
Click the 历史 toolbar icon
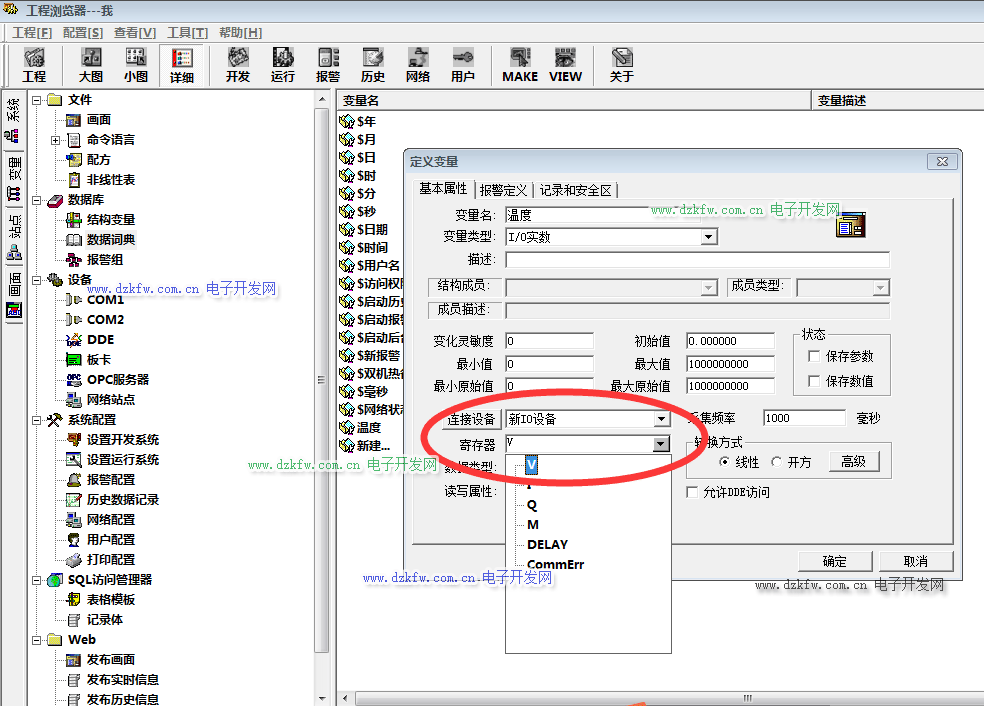[373, 65]
